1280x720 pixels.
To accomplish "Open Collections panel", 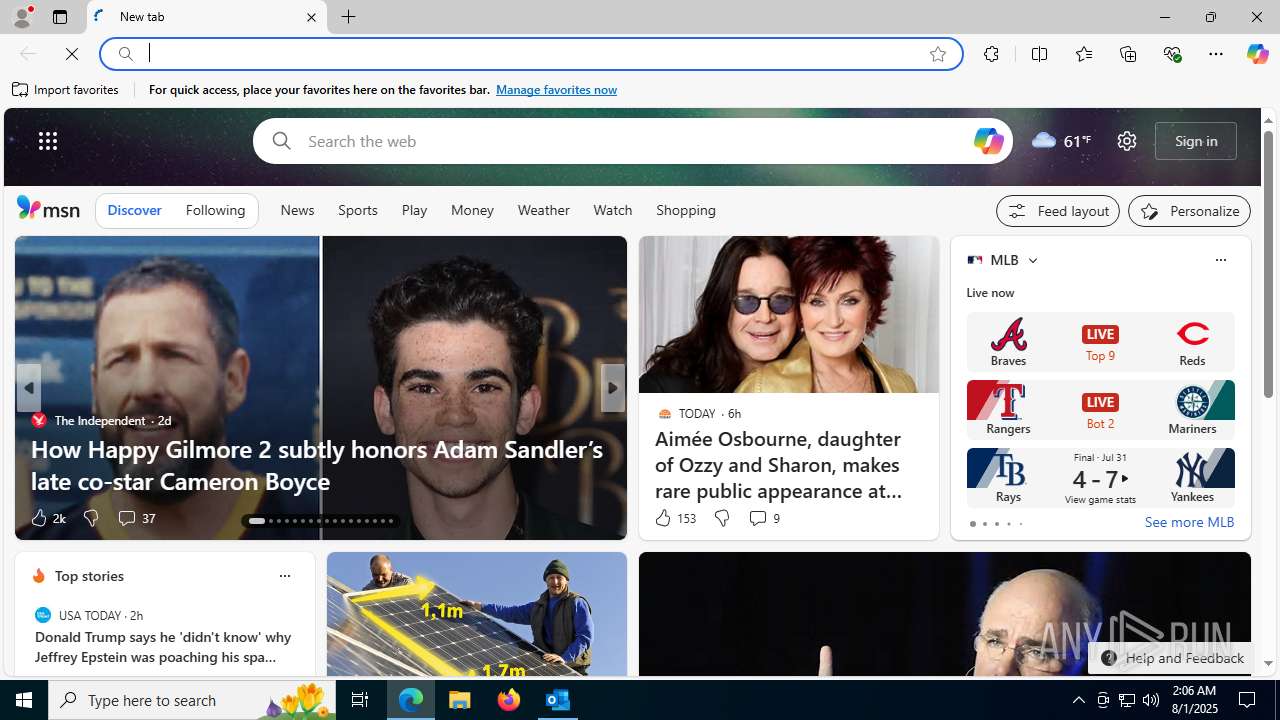I will [x=1128, y=54].
